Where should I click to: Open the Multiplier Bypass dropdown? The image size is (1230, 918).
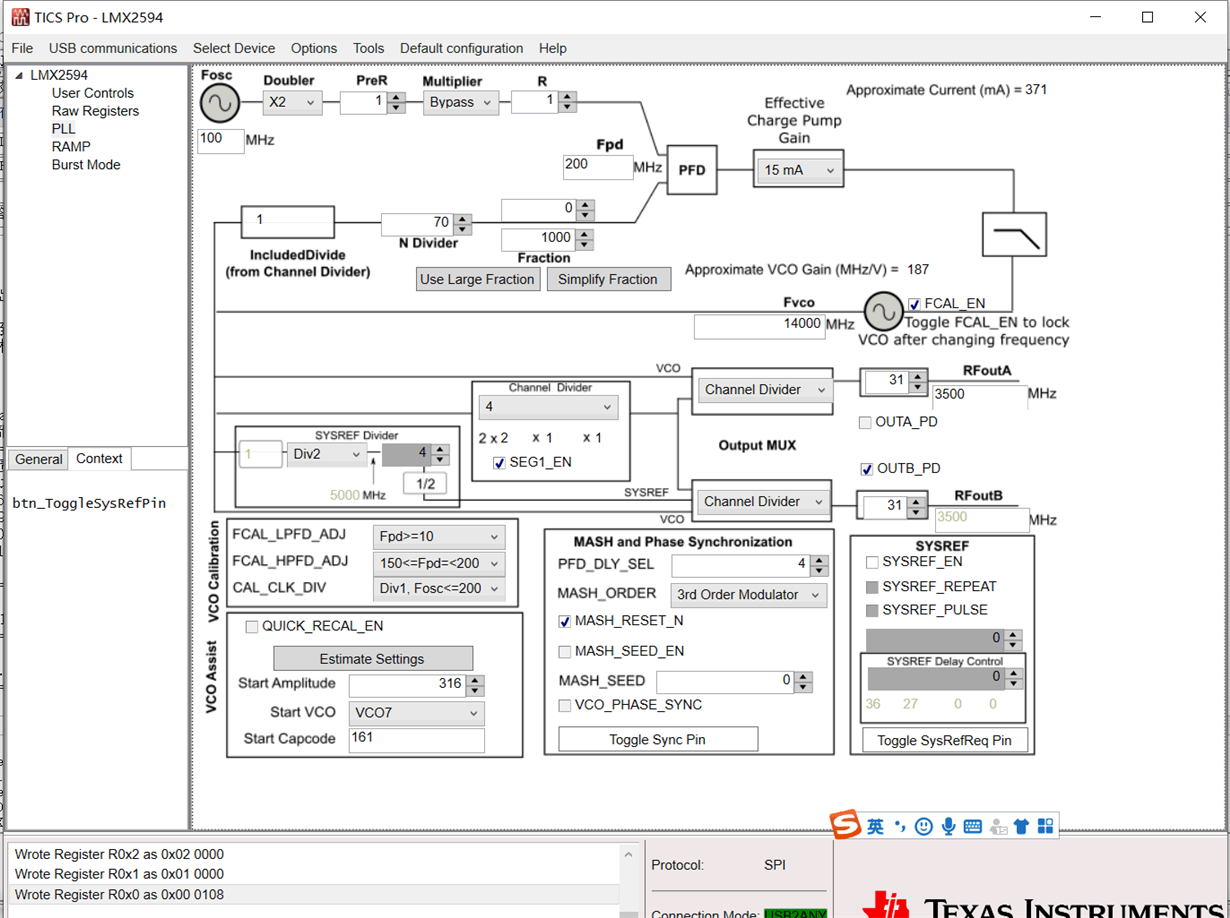coord(460,102)
